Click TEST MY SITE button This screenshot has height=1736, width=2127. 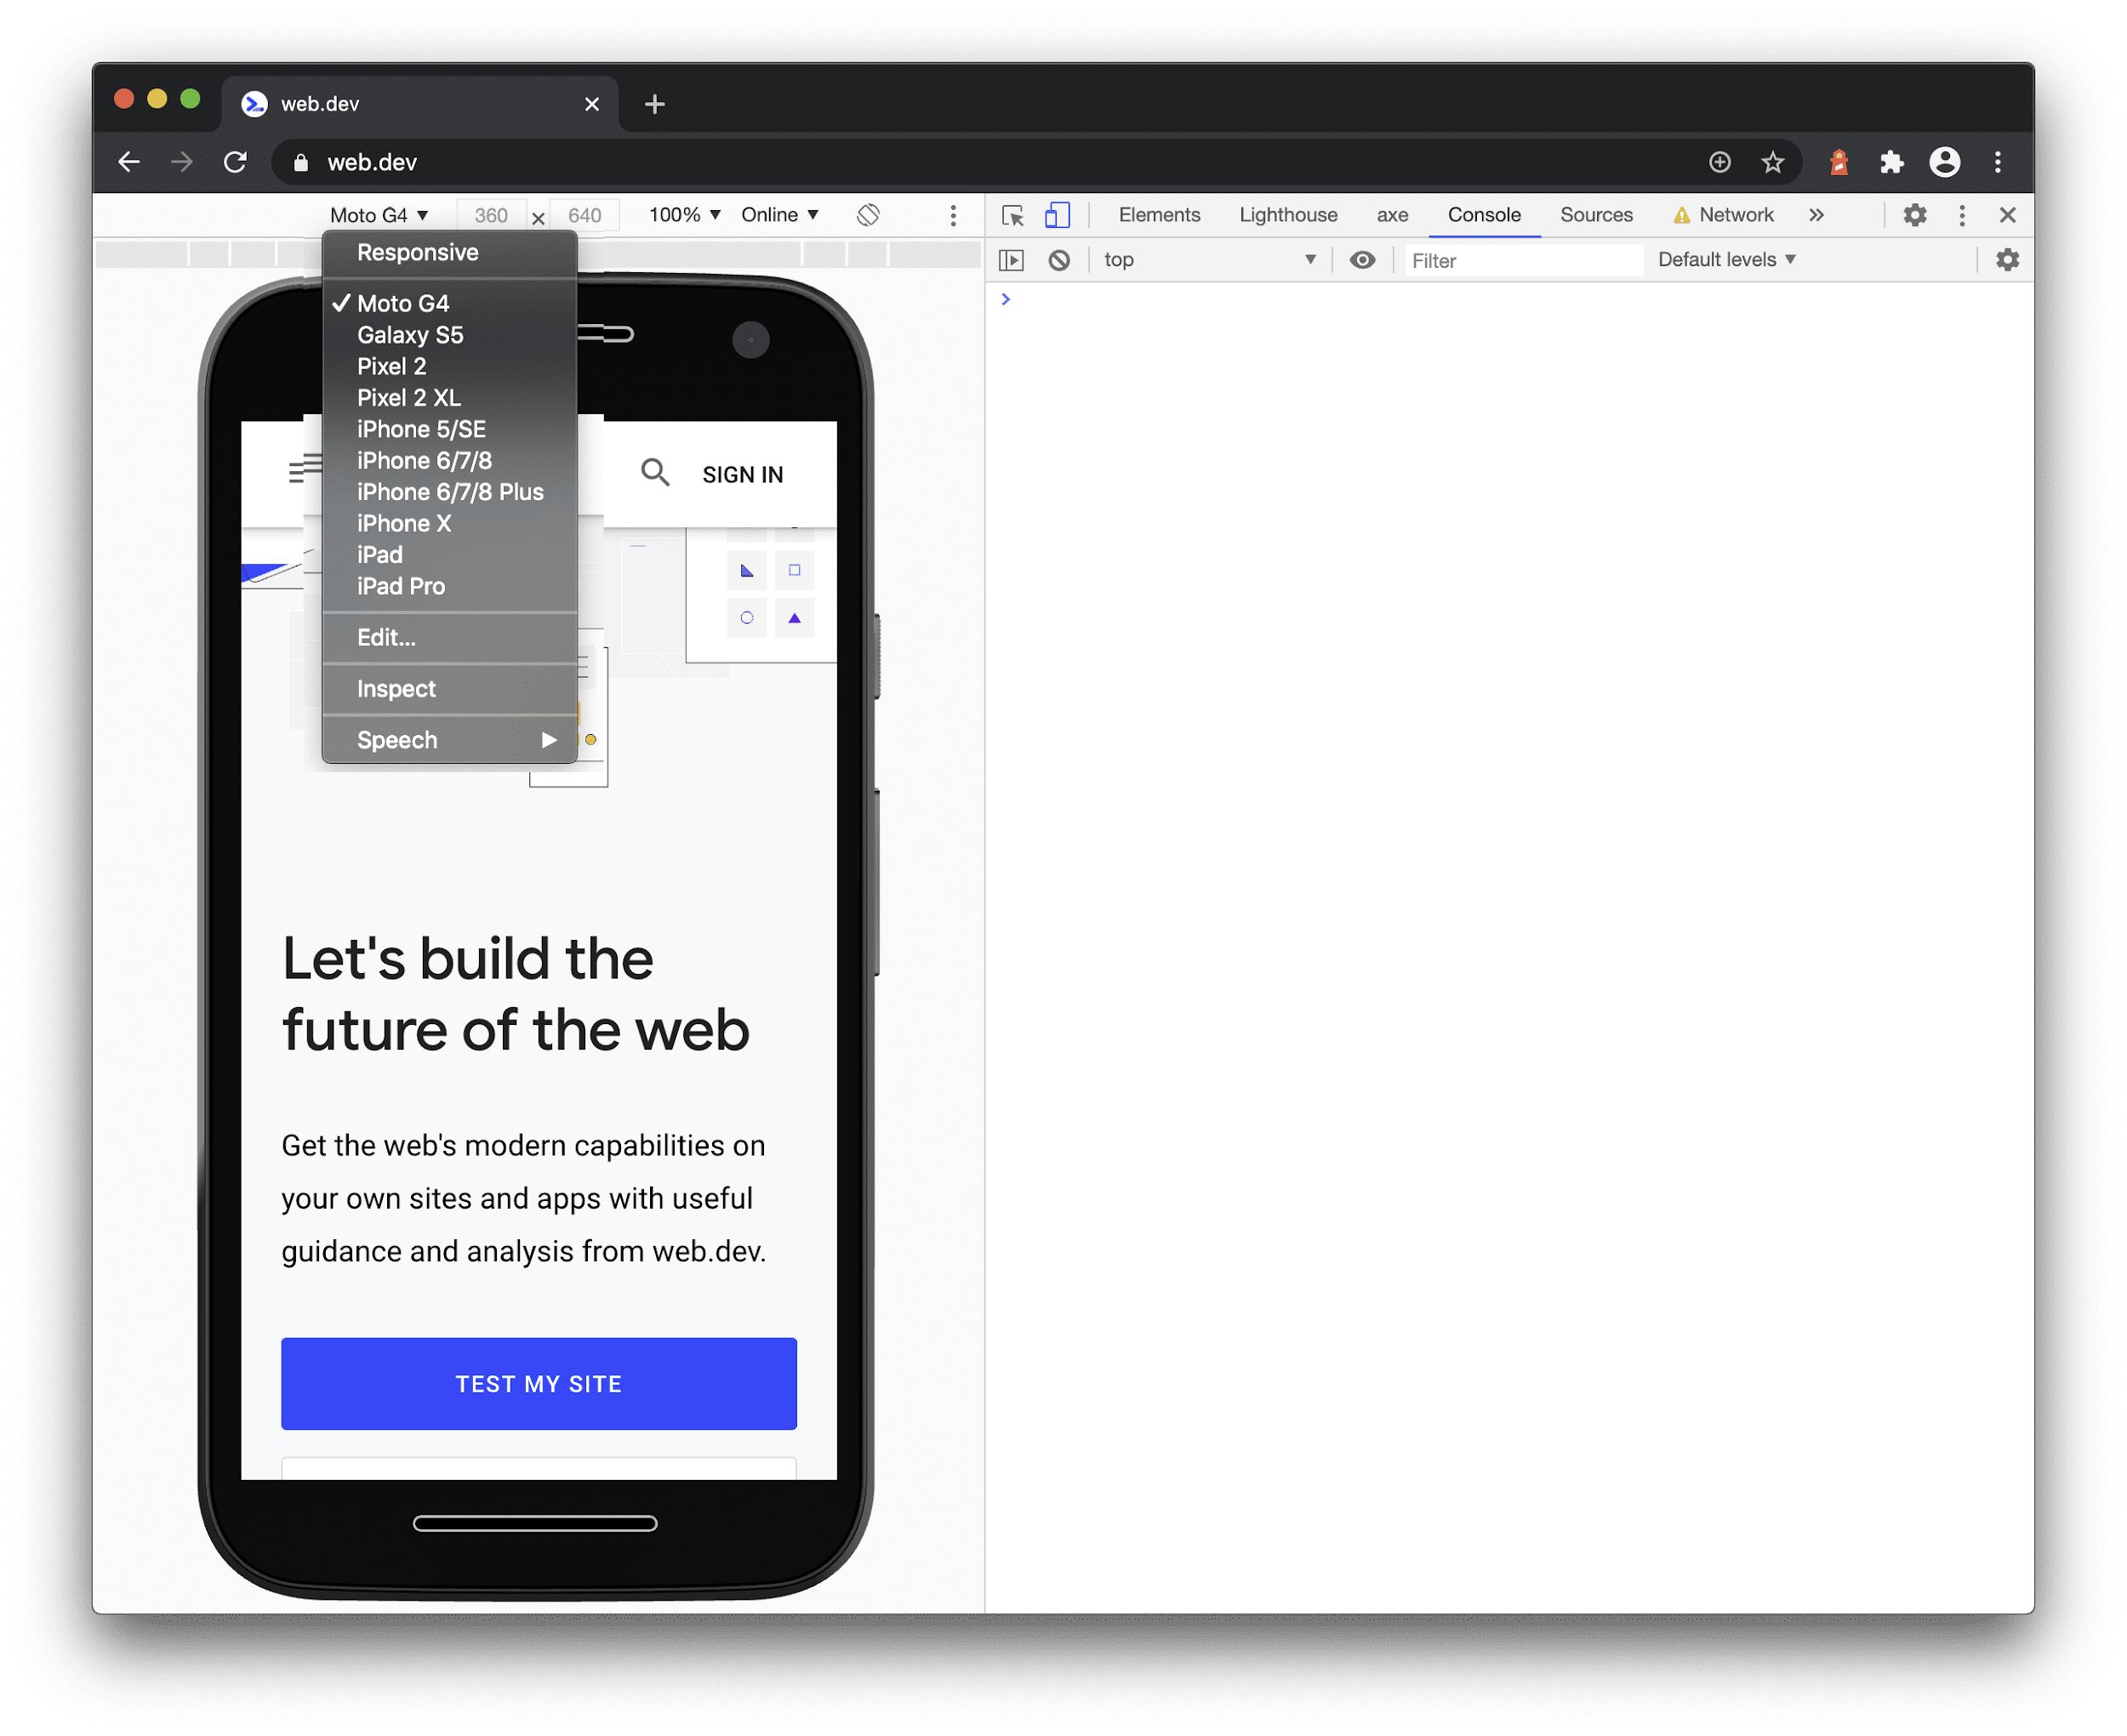537,1383
